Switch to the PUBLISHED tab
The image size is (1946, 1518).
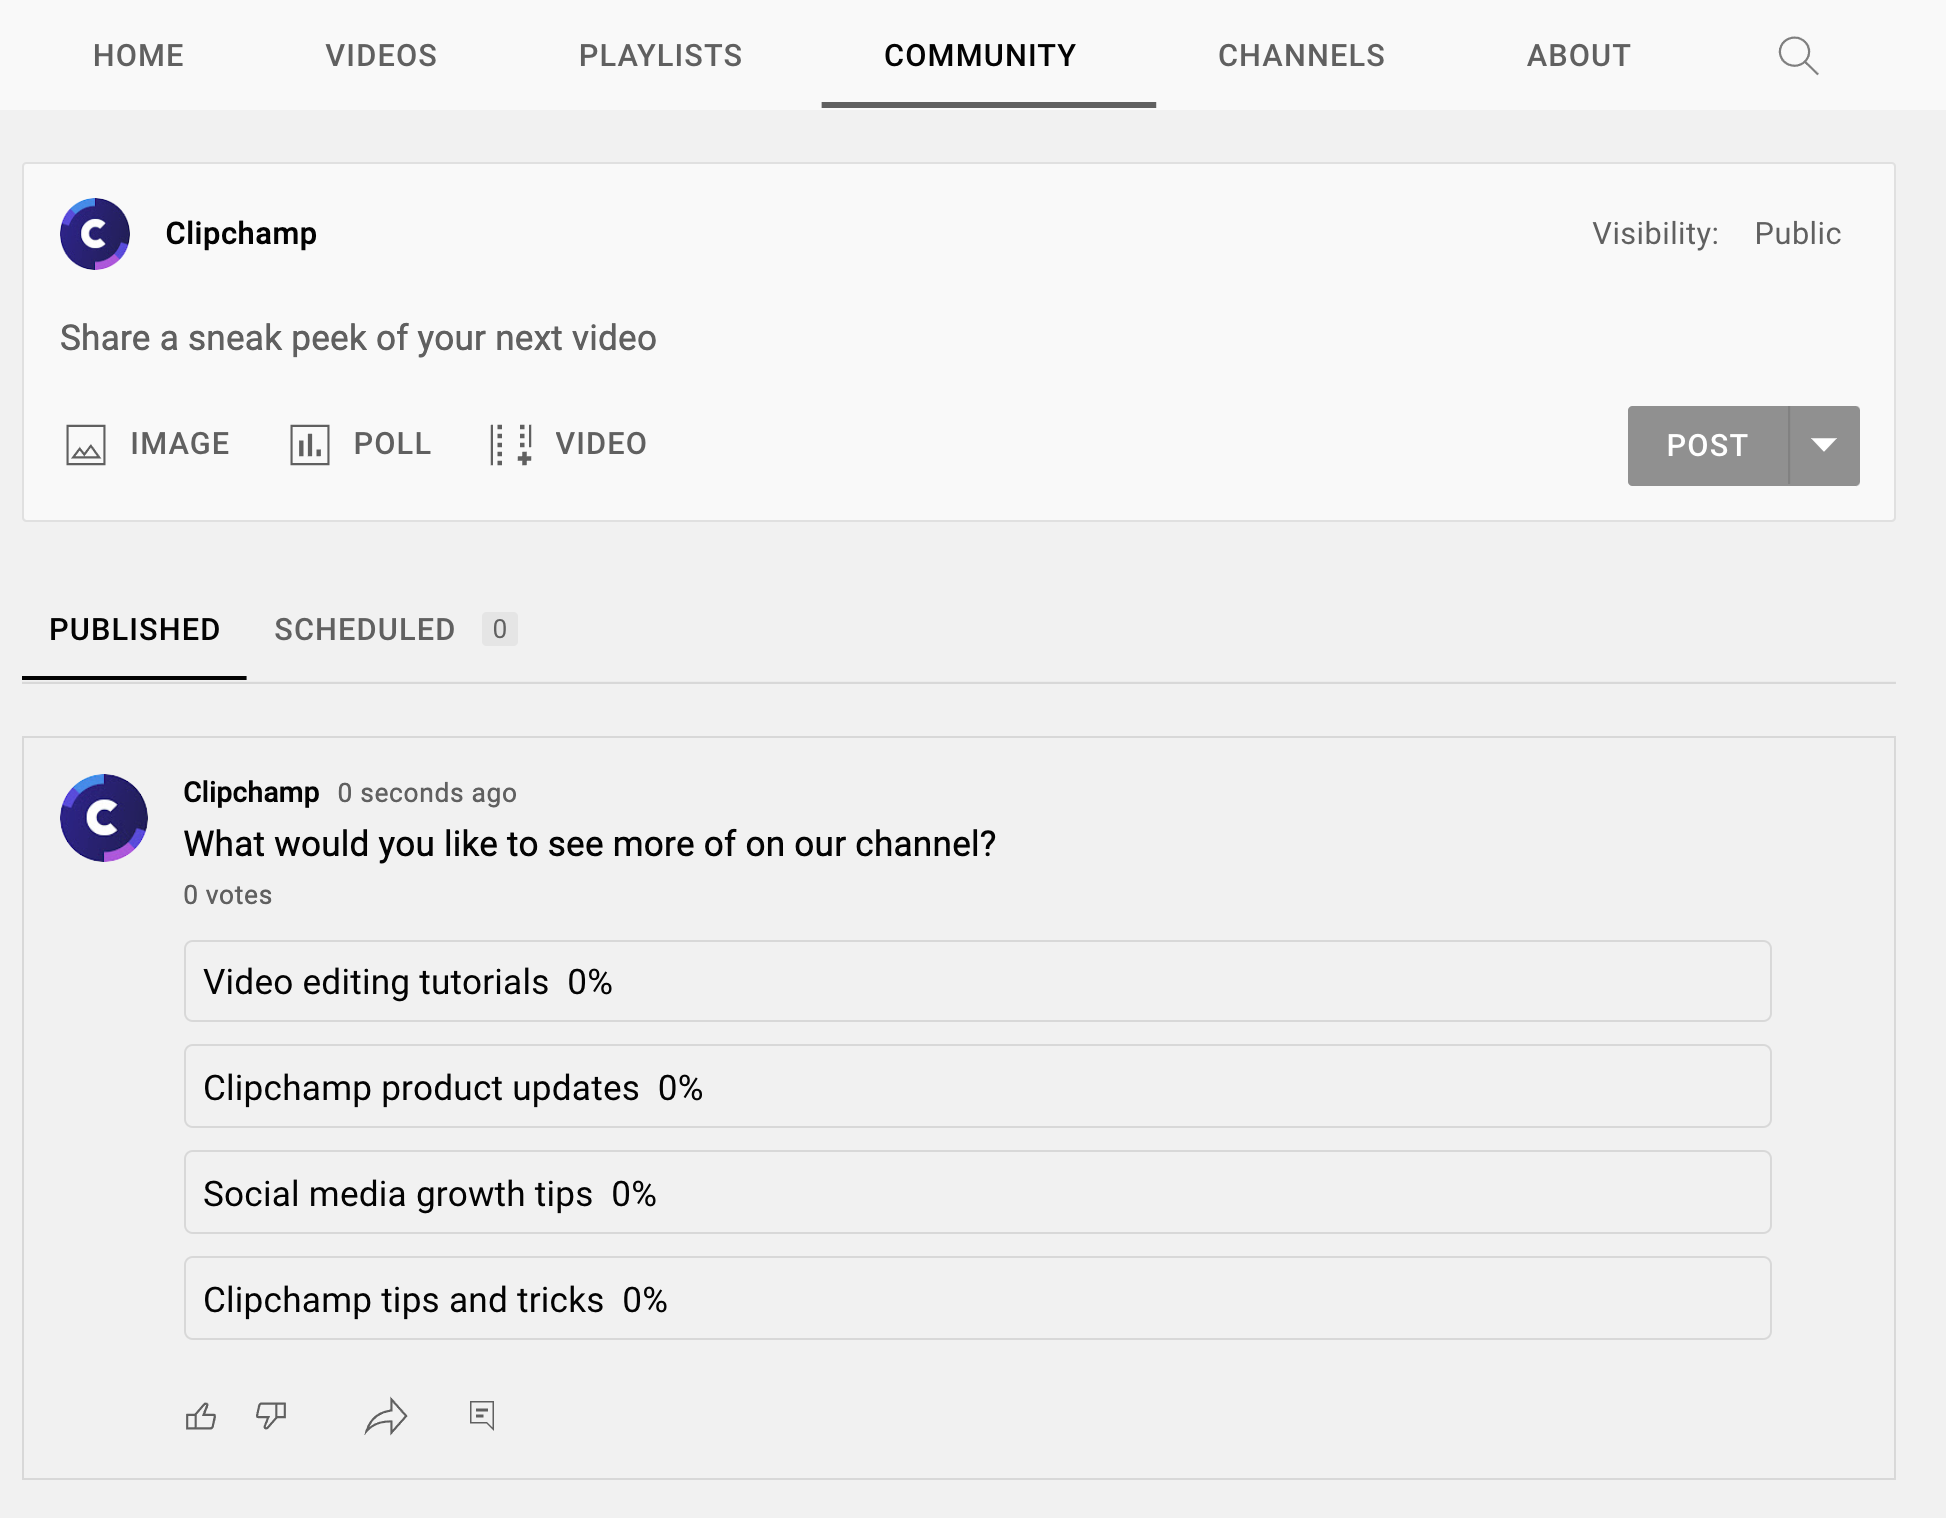click(136, 629)
